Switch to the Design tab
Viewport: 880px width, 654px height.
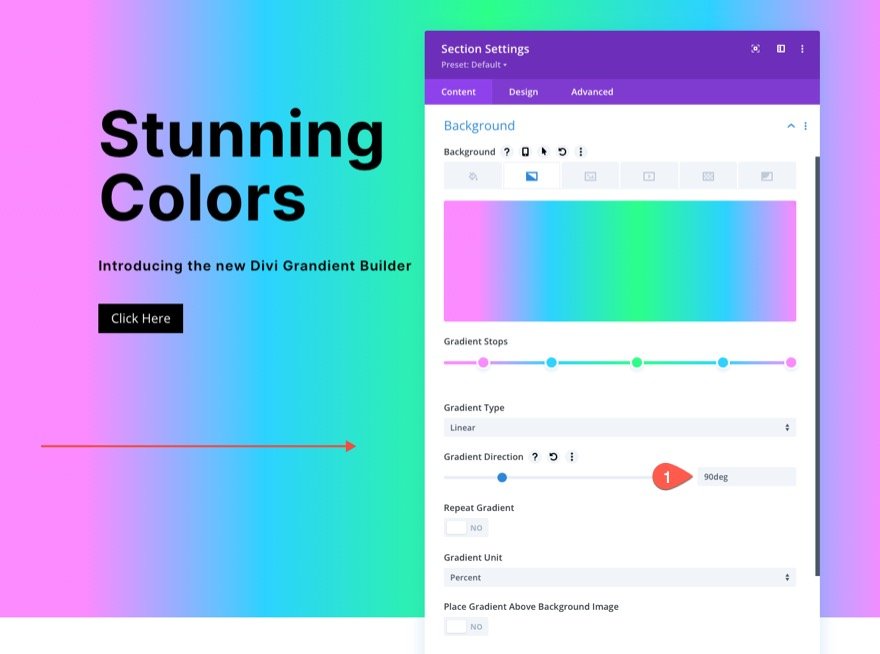click(x=523, y=92)
